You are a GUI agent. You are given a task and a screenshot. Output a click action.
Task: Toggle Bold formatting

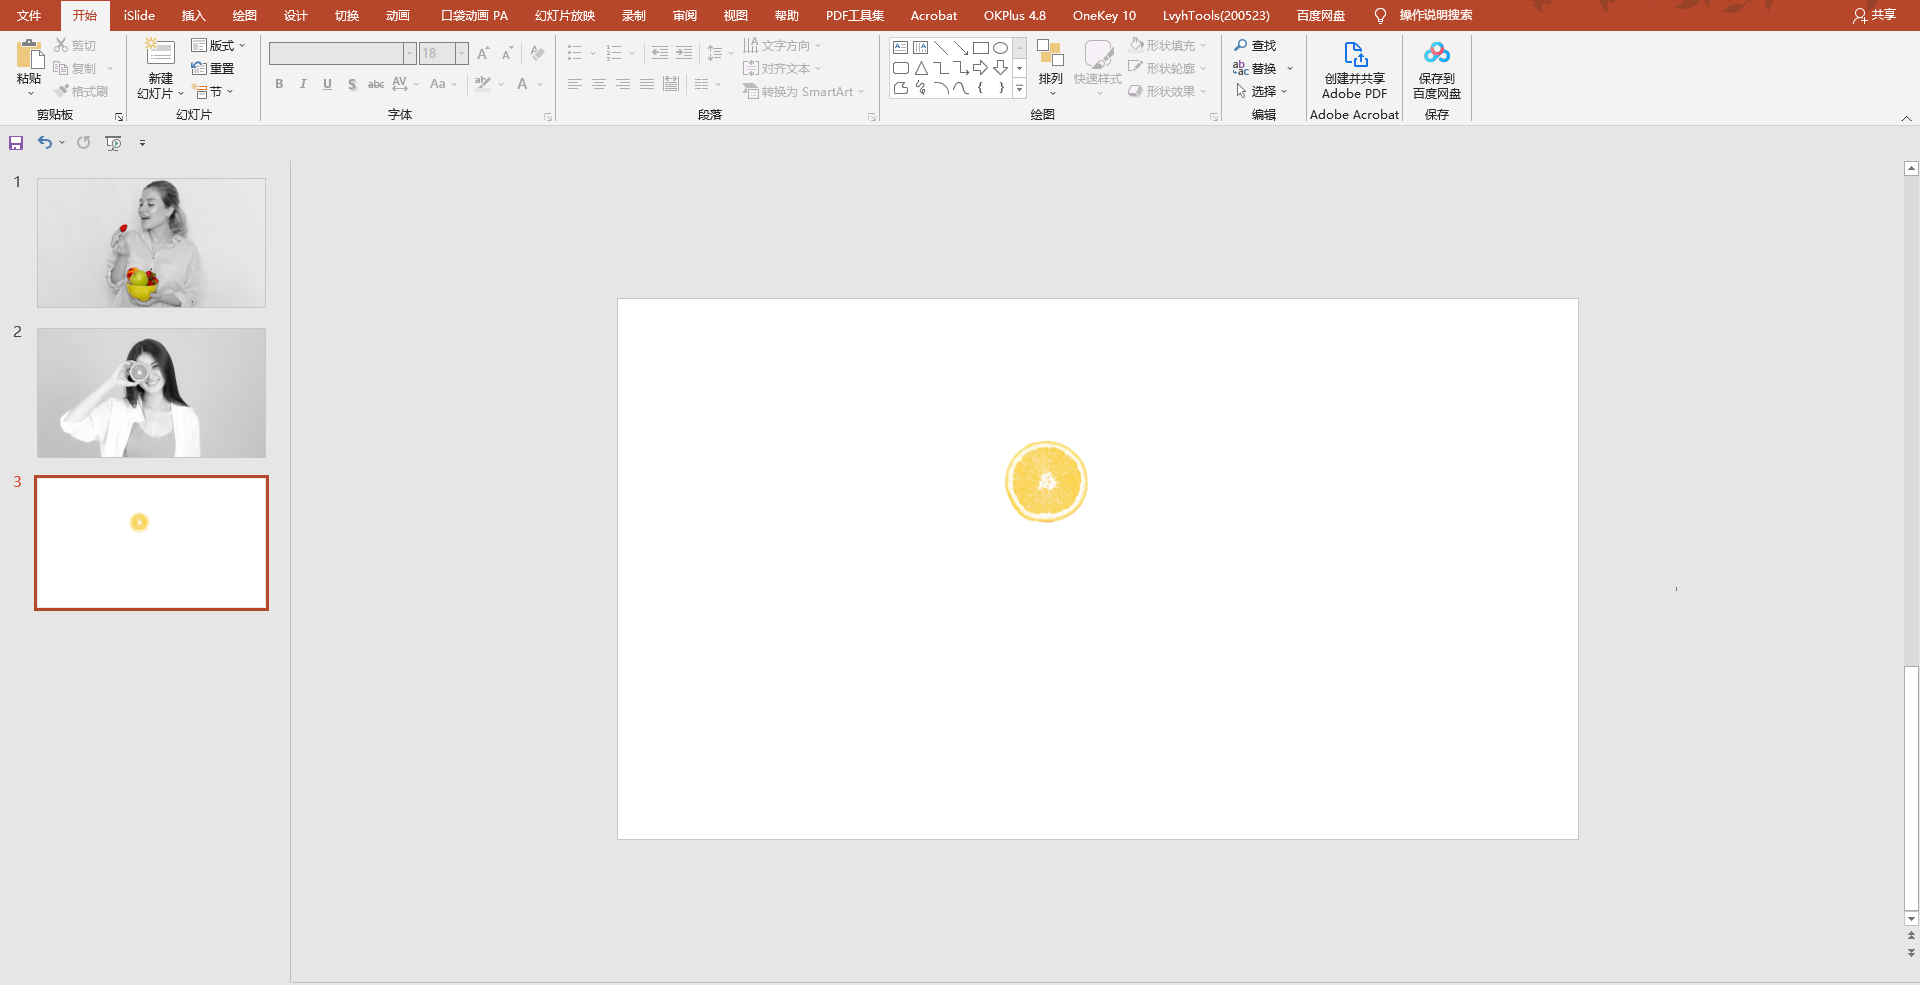[279, 84]
